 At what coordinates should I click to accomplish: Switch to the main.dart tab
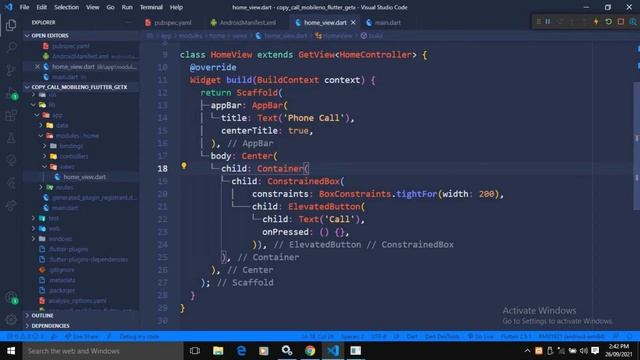pos(383,23)
